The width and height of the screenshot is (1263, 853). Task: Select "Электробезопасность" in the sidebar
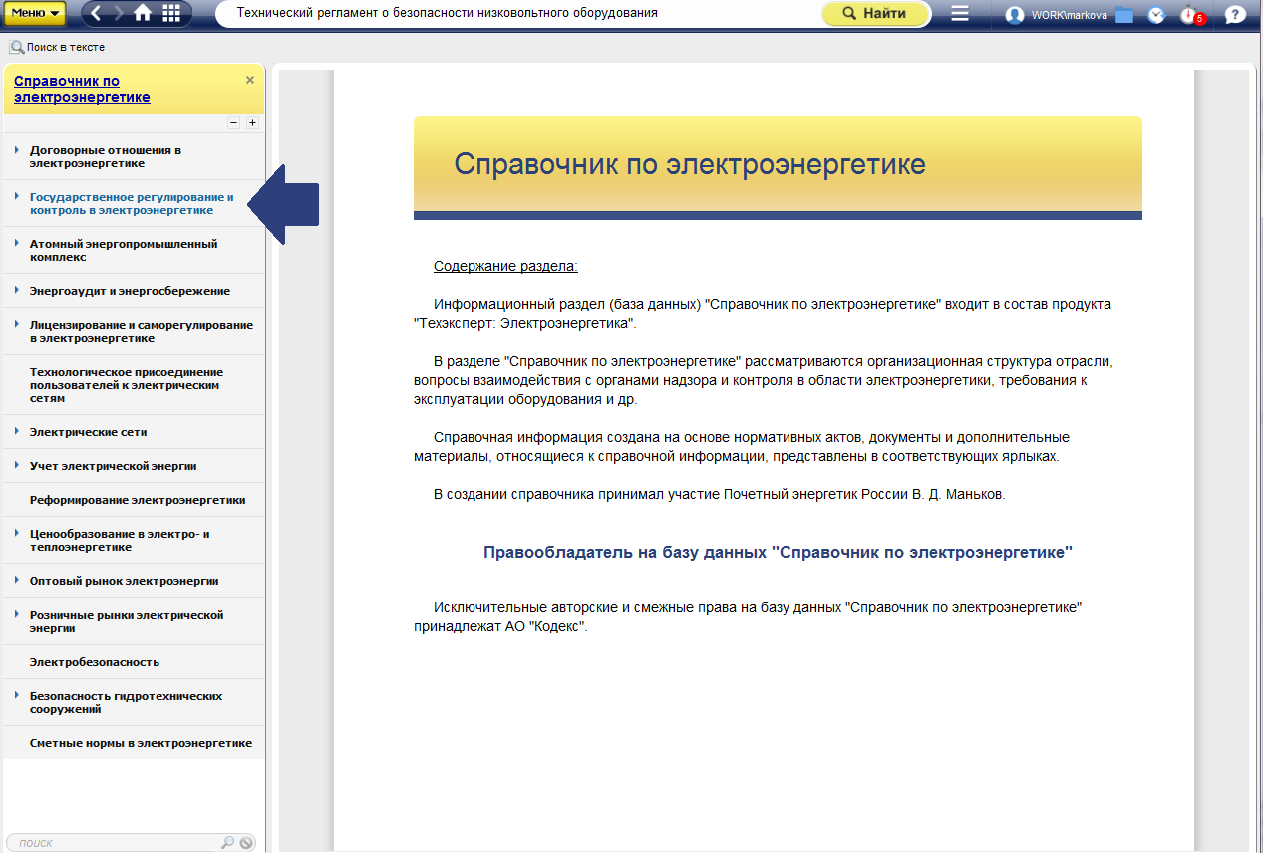click(x=94, y=662)
